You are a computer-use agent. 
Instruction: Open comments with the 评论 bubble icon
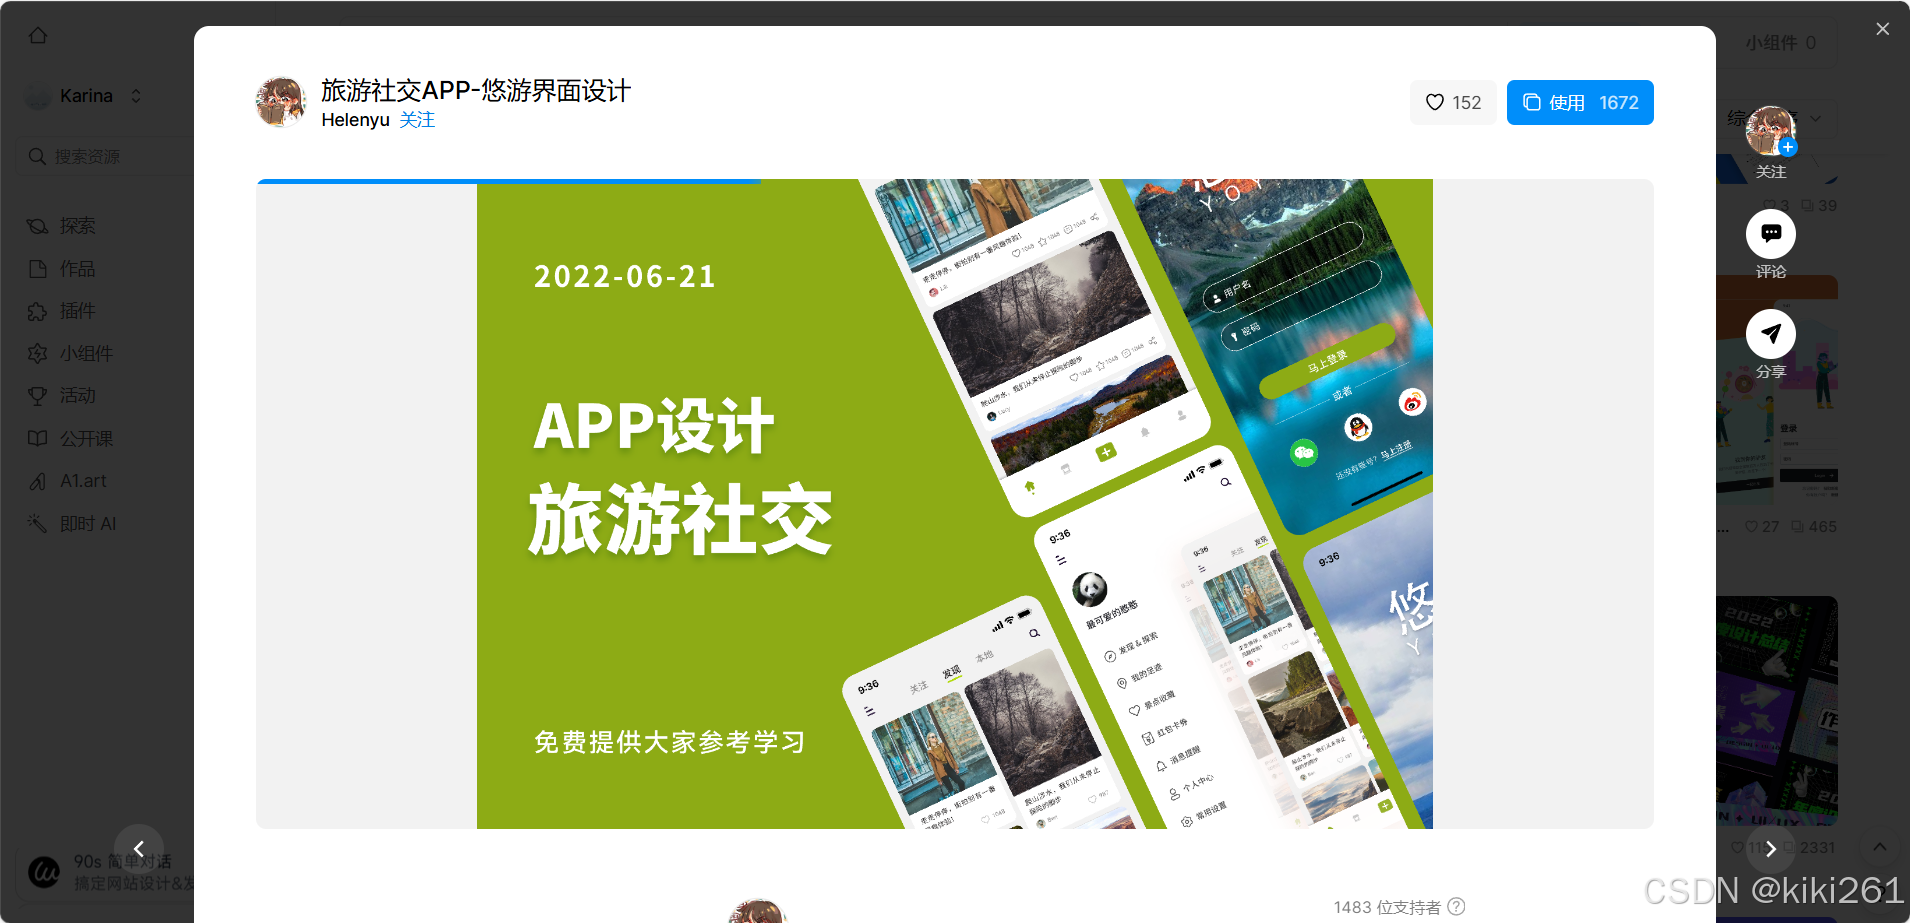1771,233
